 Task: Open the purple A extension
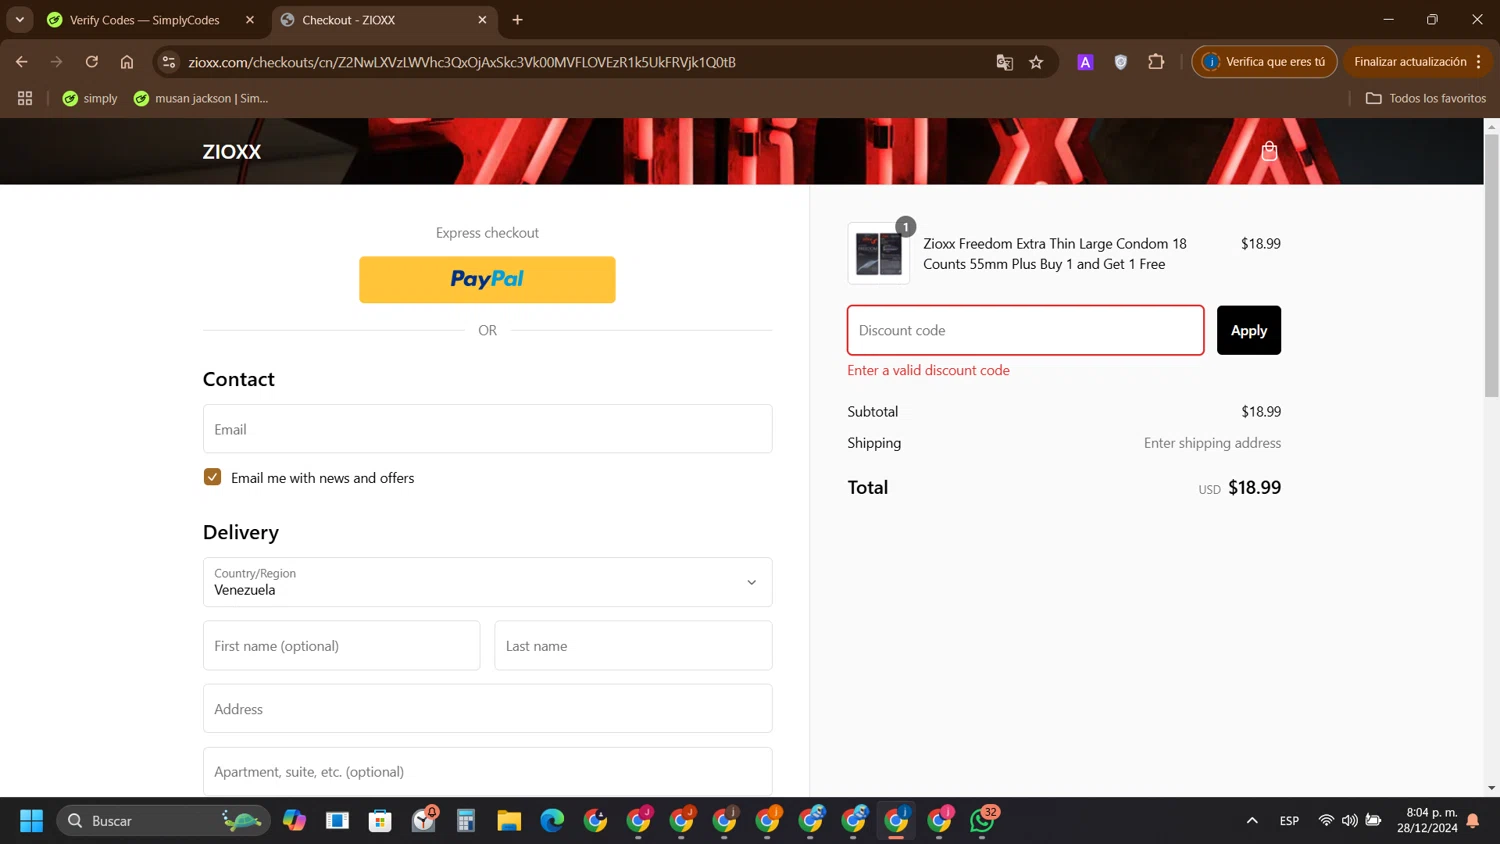tap(1085, 62)
